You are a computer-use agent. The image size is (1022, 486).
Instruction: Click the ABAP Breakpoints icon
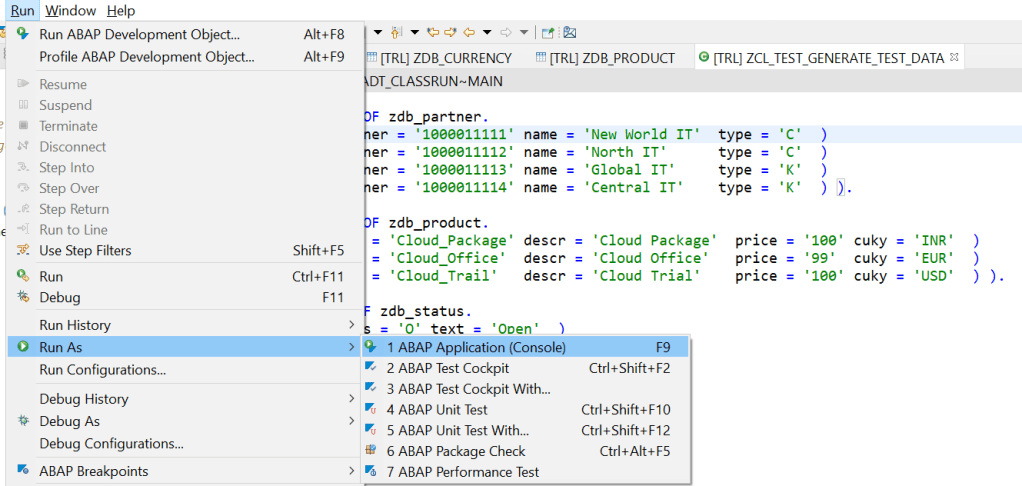[22, 471]
